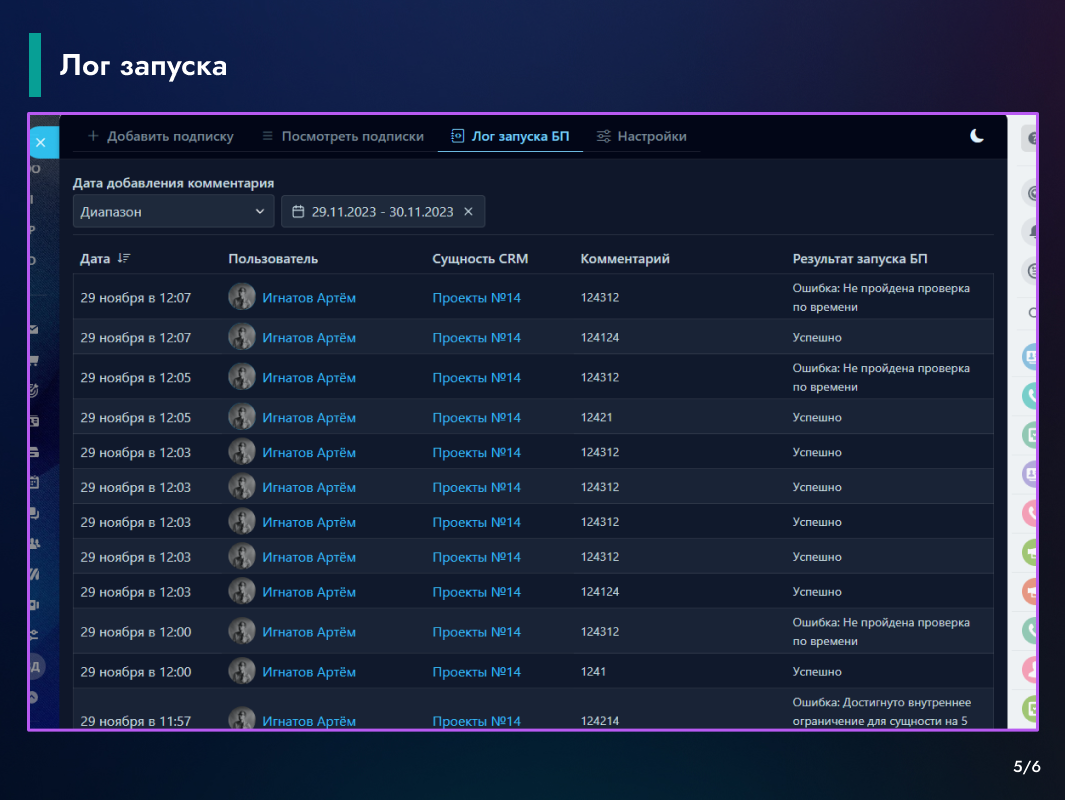Click the Результат запуска БП column header

pyautogui.click(x=860, y=259)
